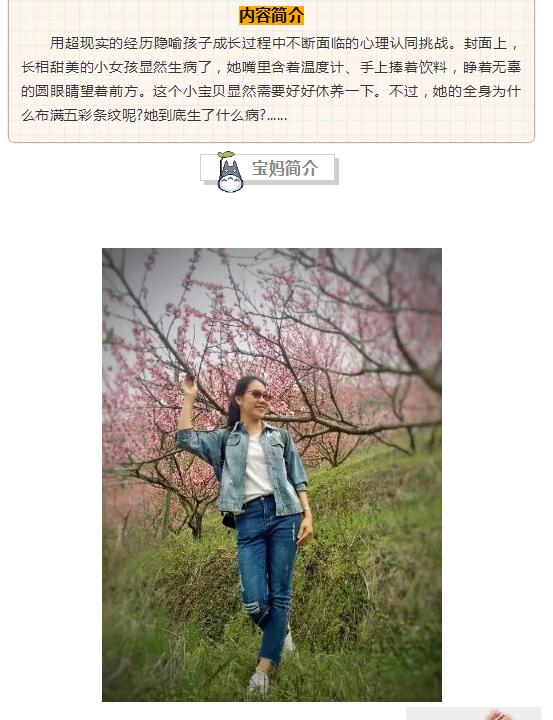The image size is (553, 720).
Task: Click the summary line starting 长相甜美的小女孩
Action: [271, 68]
